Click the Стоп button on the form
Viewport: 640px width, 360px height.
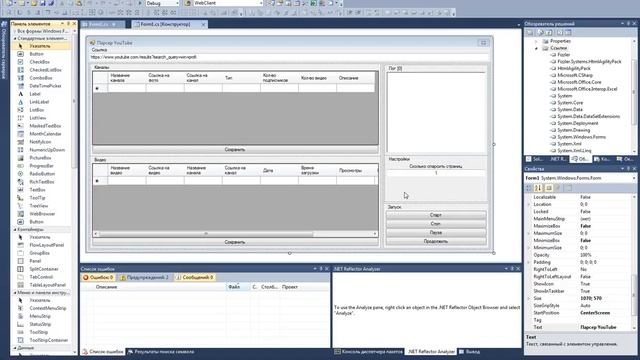pyautogui.click(x=436, y=224)
